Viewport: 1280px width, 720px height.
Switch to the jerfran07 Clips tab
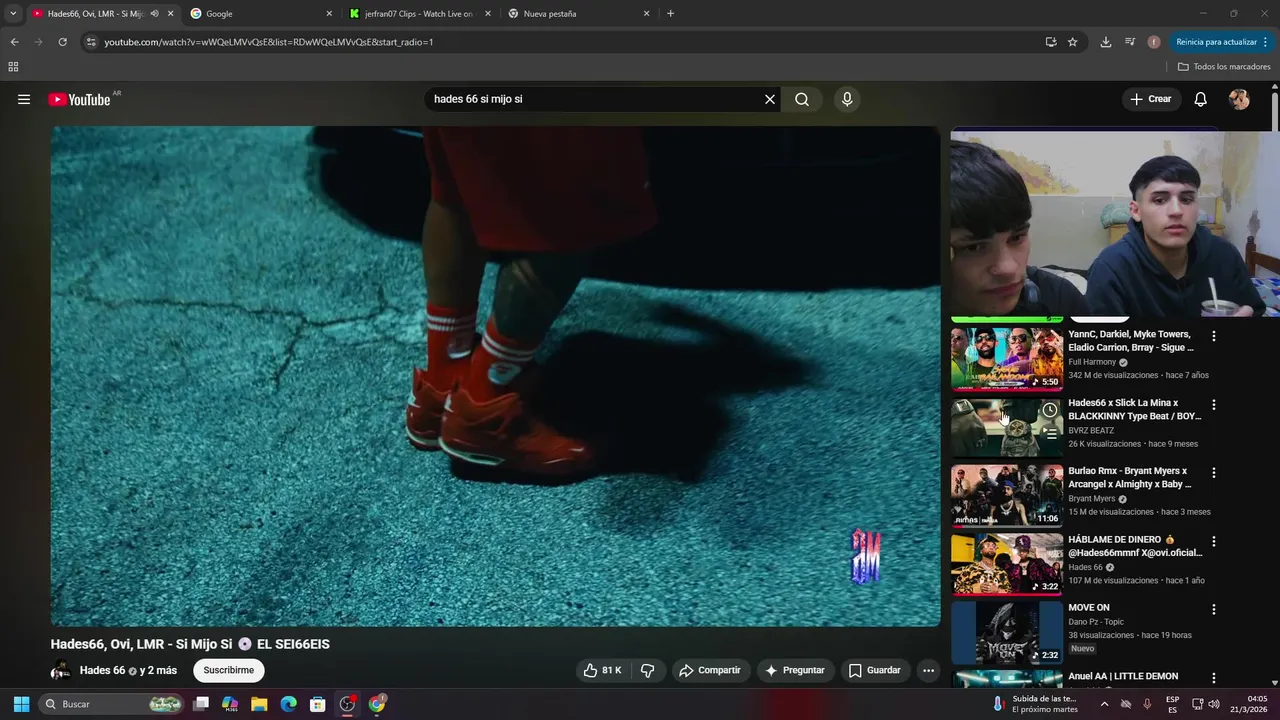point(418,14)
